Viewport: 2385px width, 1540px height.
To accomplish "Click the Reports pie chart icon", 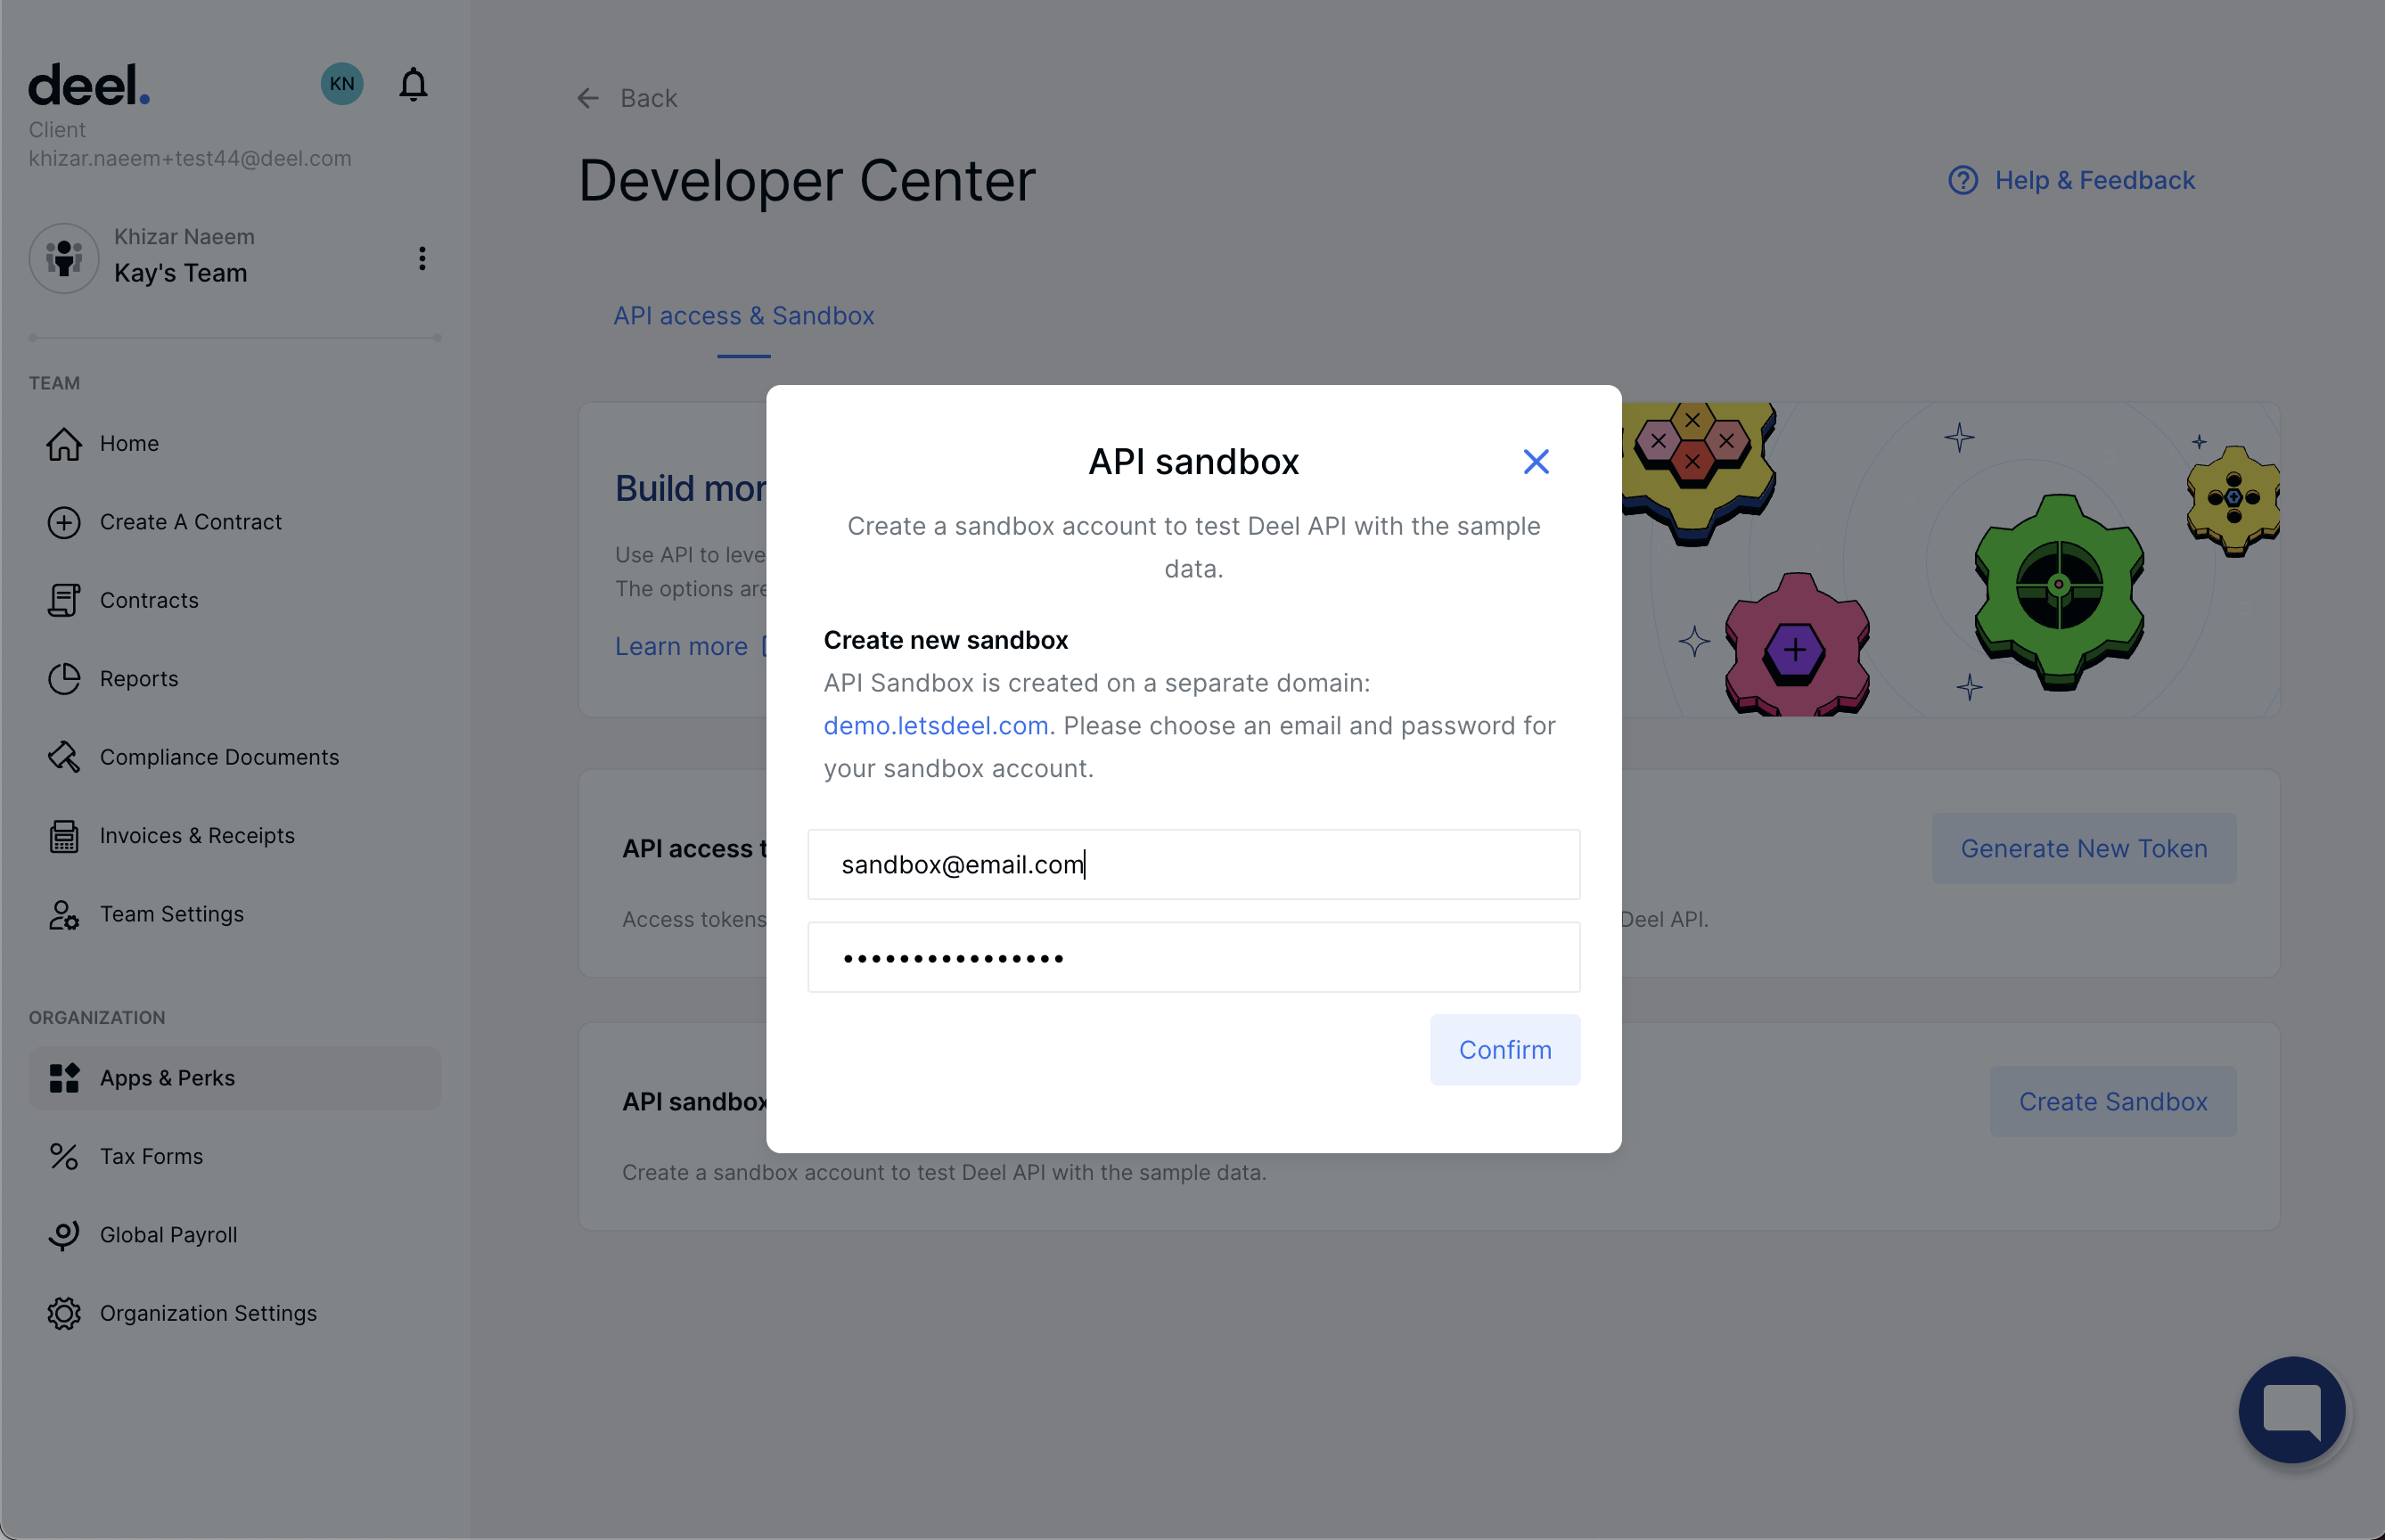I will coord(64,679).
